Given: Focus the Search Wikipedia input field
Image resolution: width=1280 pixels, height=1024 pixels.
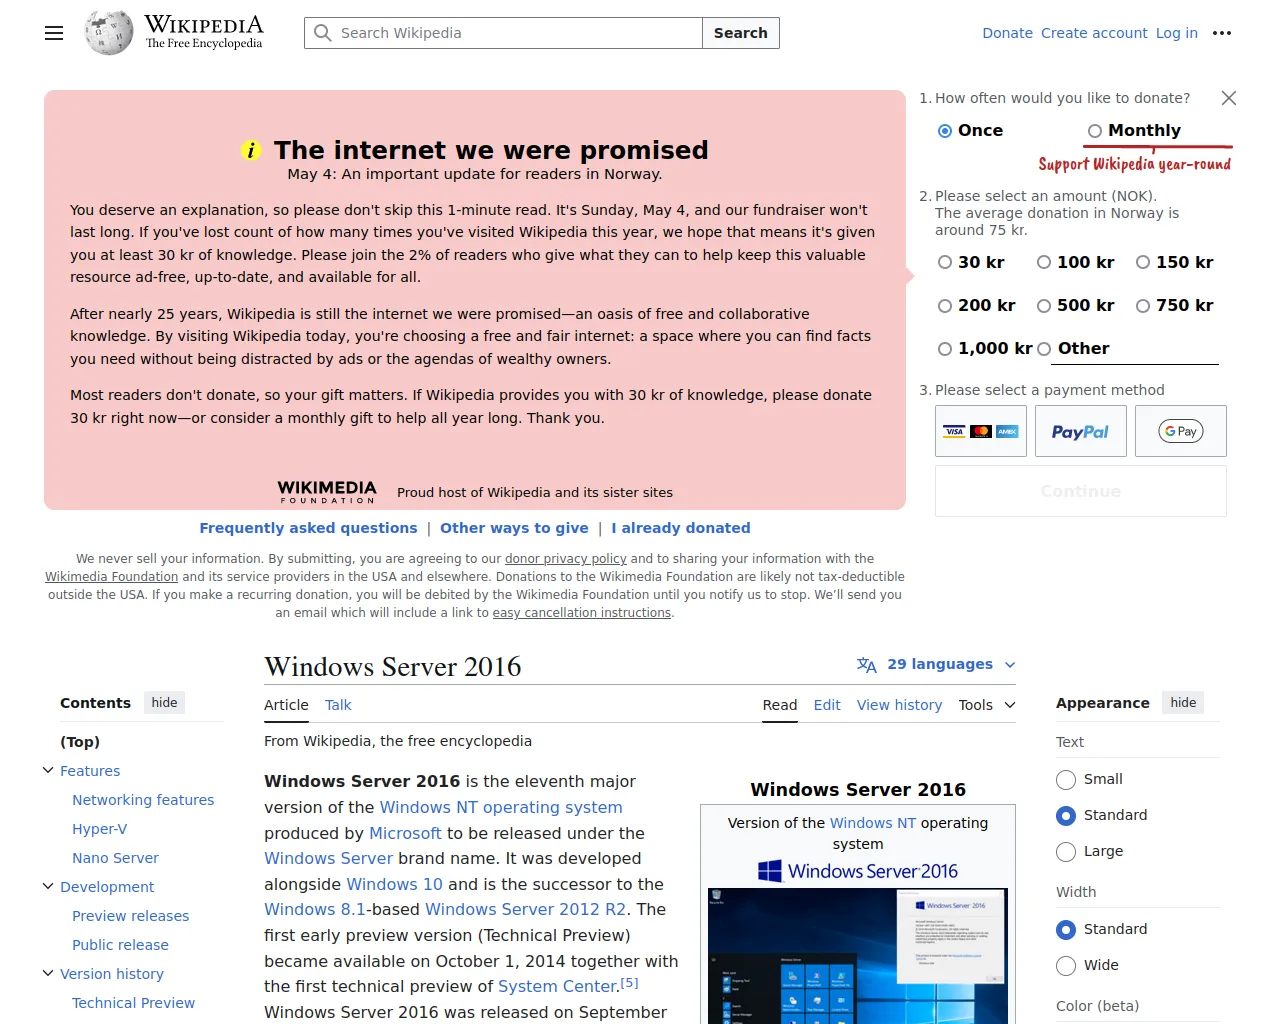Looking at the screenshot, I should tap(503, 33).
